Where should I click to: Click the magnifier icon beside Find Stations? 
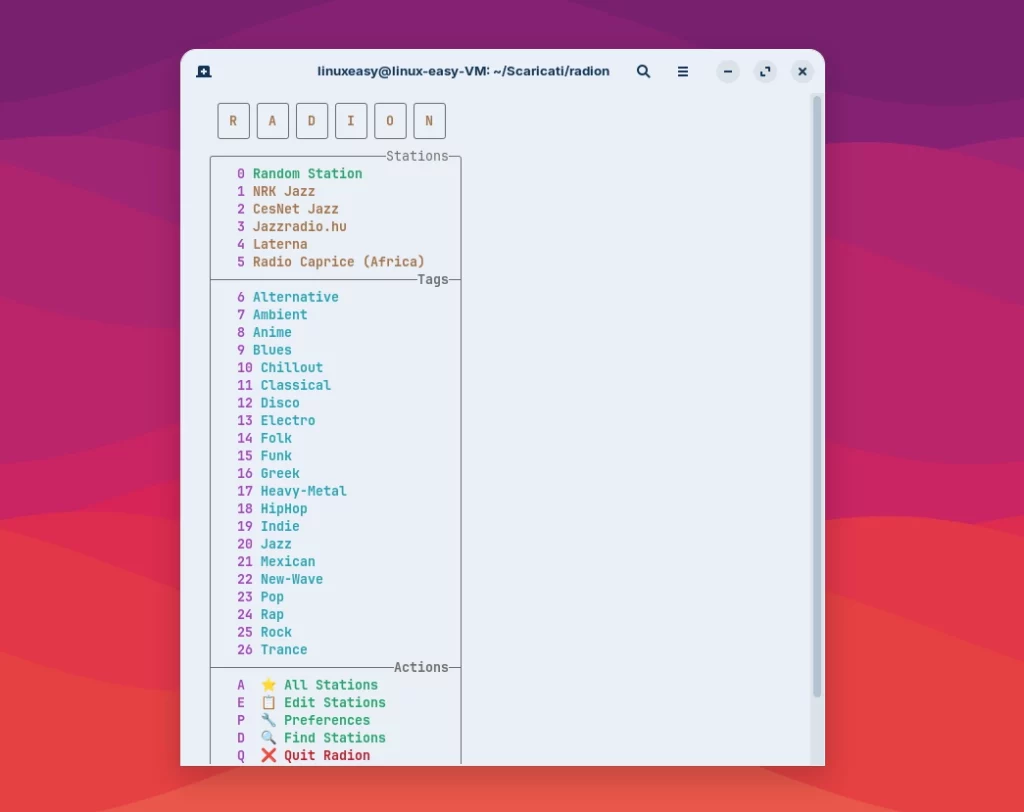click(268, 738)
